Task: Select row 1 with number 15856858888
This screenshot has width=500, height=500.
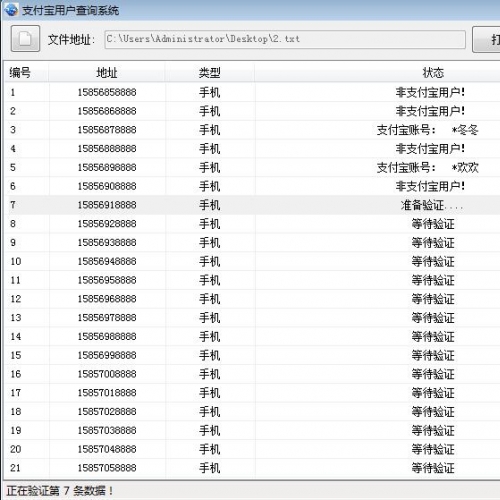Action: click(252, 92)
